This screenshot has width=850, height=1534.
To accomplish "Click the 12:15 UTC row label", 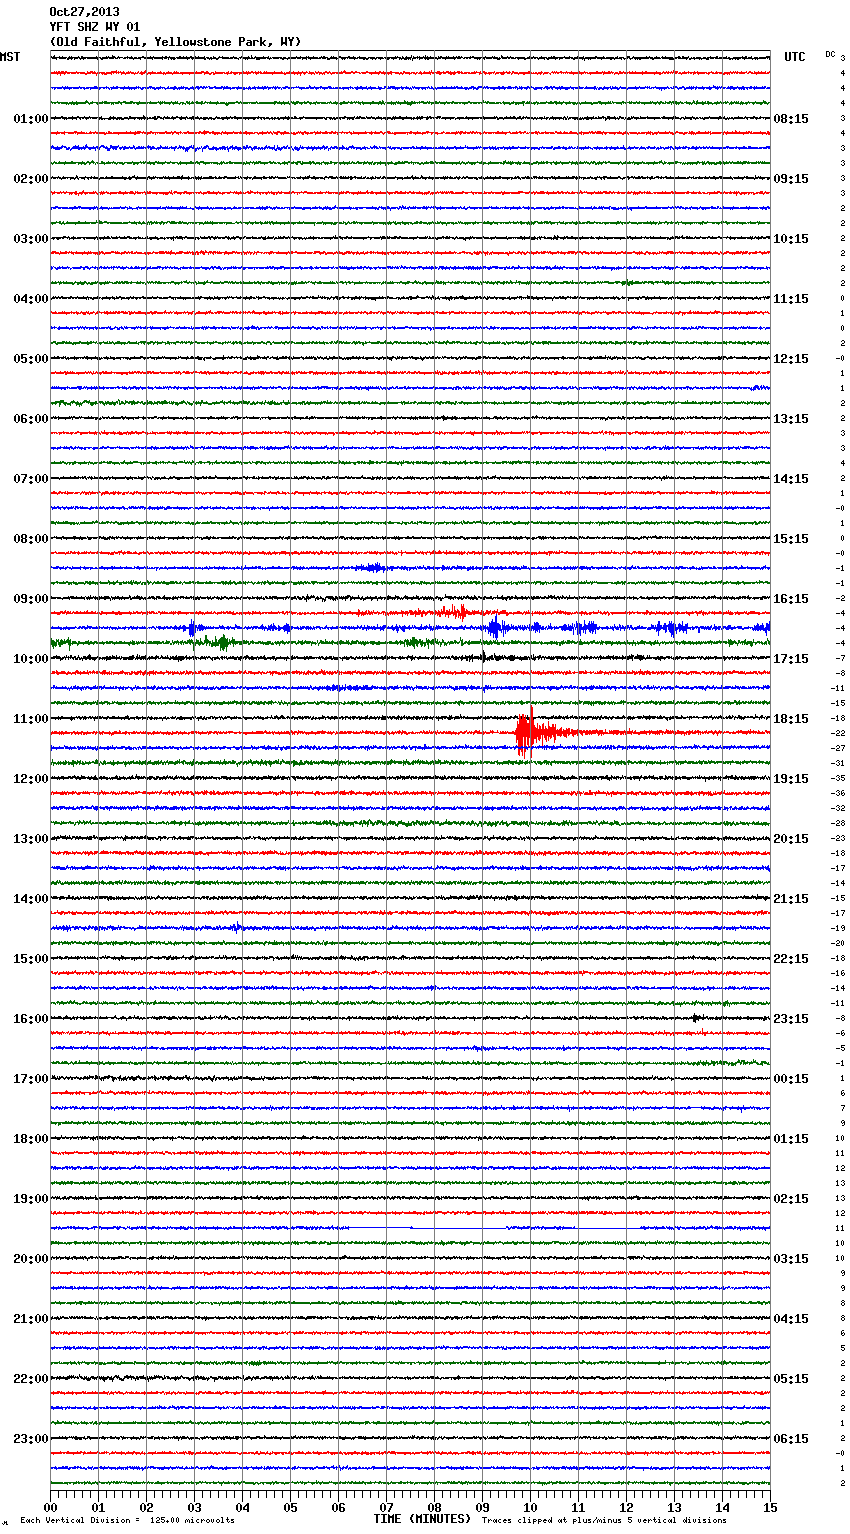I will 791,359.
